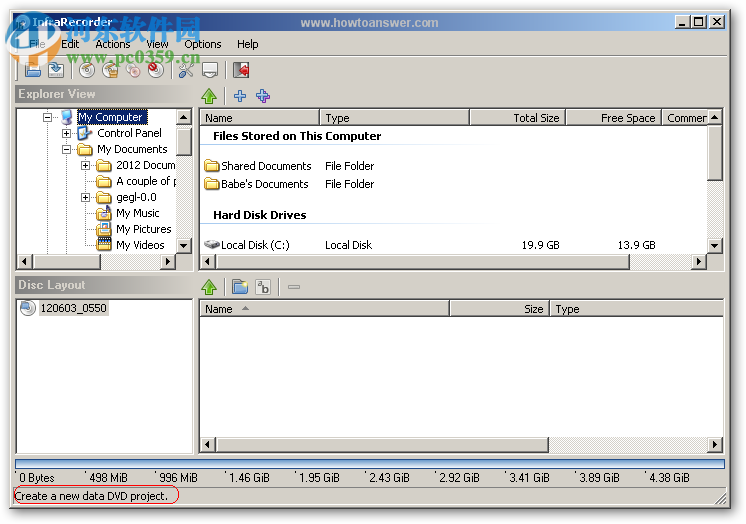Open the Actions menu
Image resolution: width=746 pixels, height=524 pixels.
pyautogui.click(x=112, y=44)
